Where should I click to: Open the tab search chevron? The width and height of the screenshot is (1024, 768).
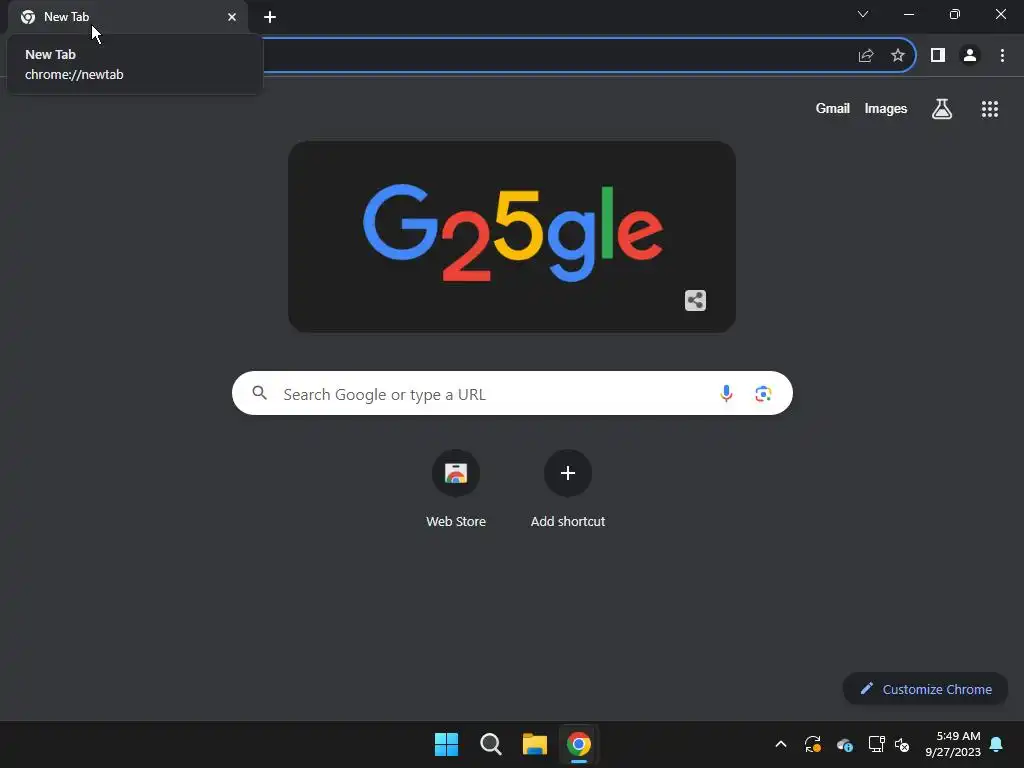click(863, 14)
